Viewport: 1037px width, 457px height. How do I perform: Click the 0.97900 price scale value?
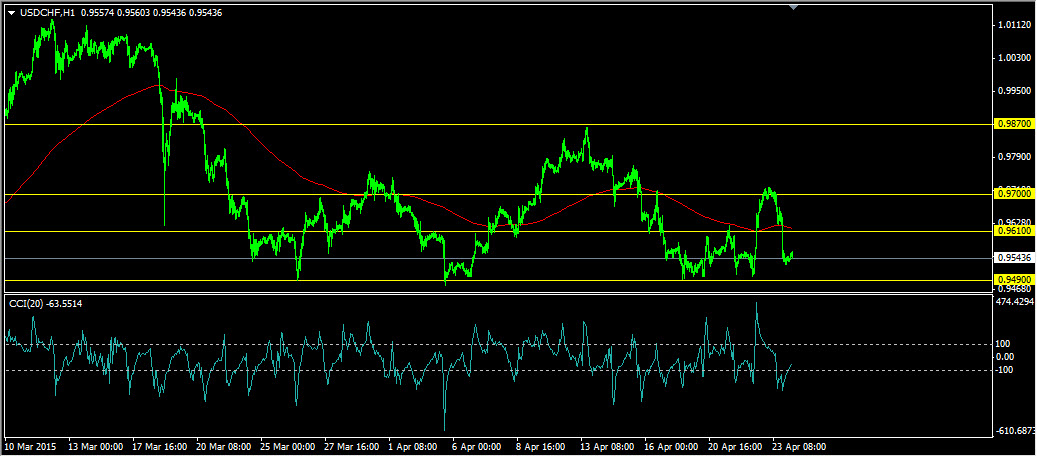click(x=1016, y=157)
